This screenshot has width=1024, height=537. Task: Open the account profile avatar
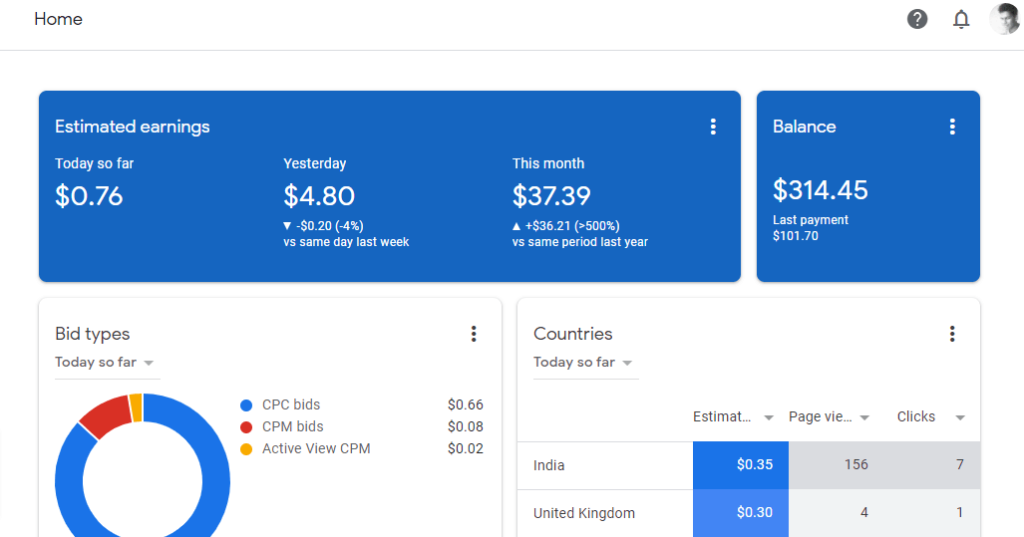coord(1004,19)
